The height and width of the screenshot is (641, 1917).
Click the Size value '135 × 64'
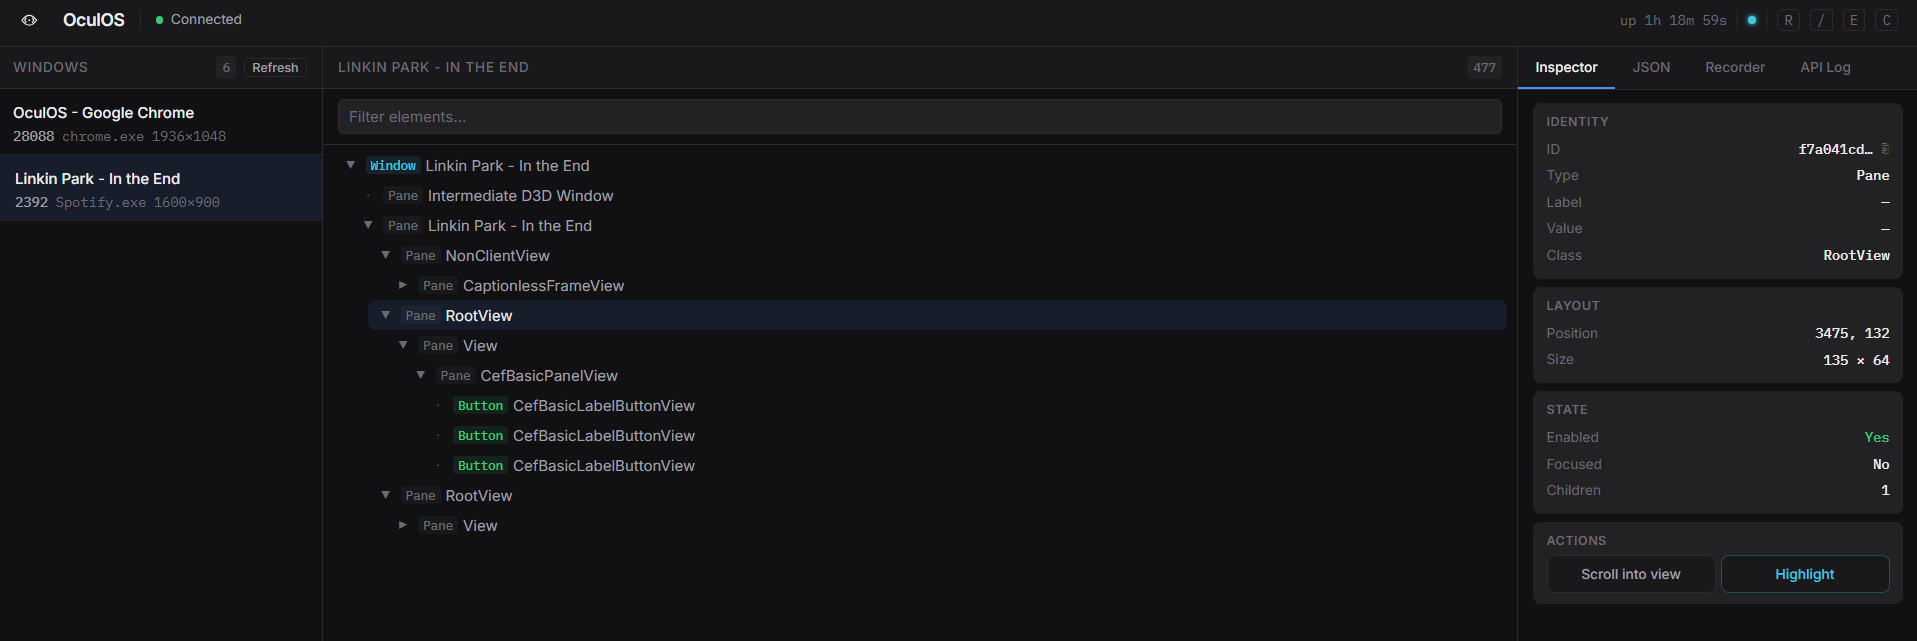coord(1856,360)
